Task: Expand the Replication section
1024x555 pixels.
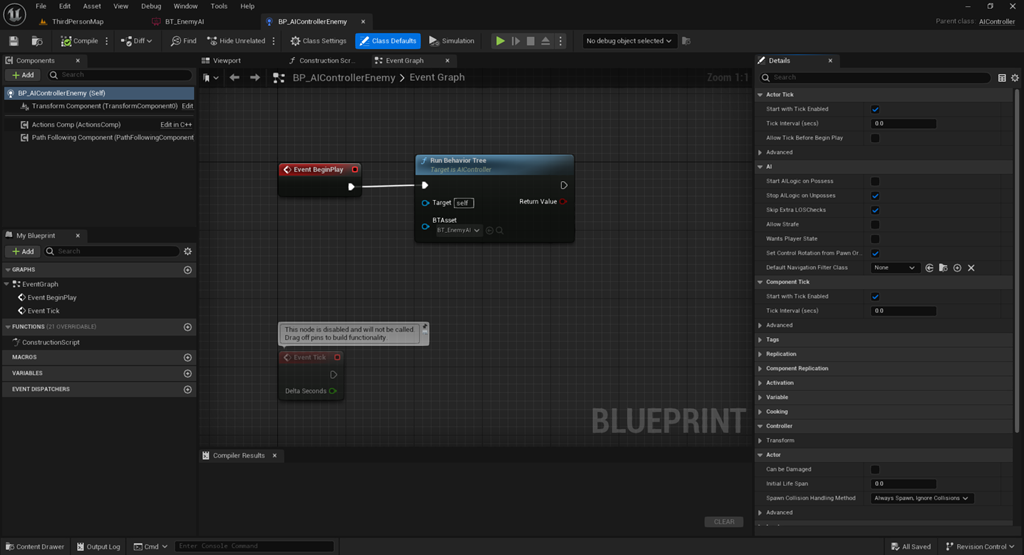Action: coord(760,354)
